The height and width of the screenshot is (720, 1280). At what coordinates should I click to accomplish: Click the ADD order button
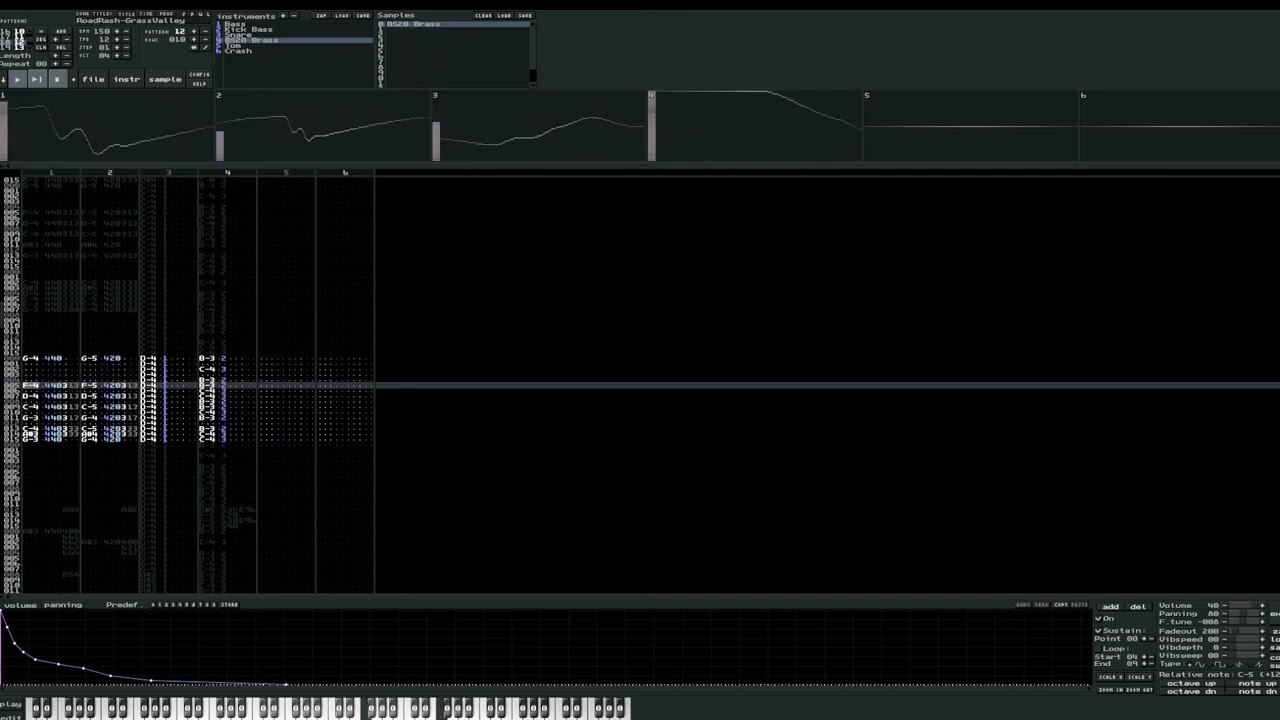pos(61,31)
